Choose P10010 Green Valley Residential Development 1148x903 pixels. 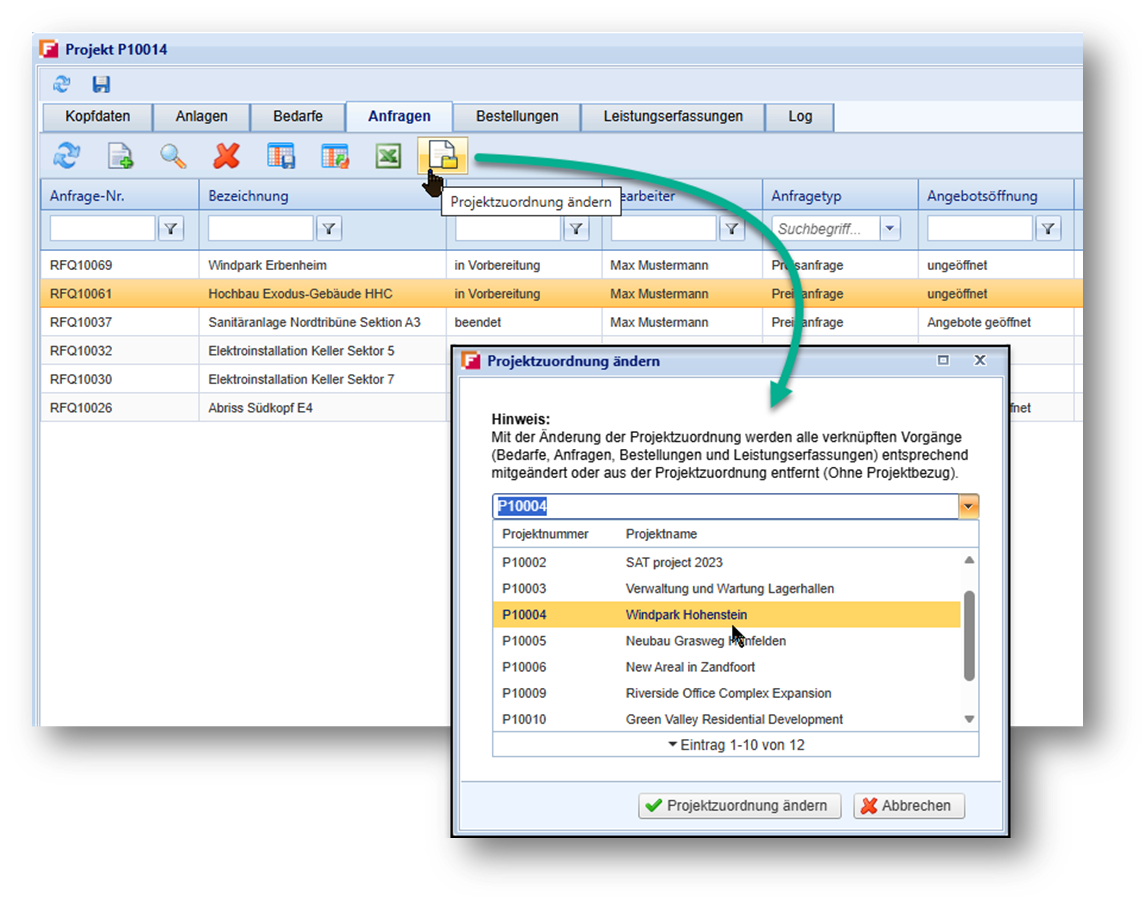(x=726, y=720)
